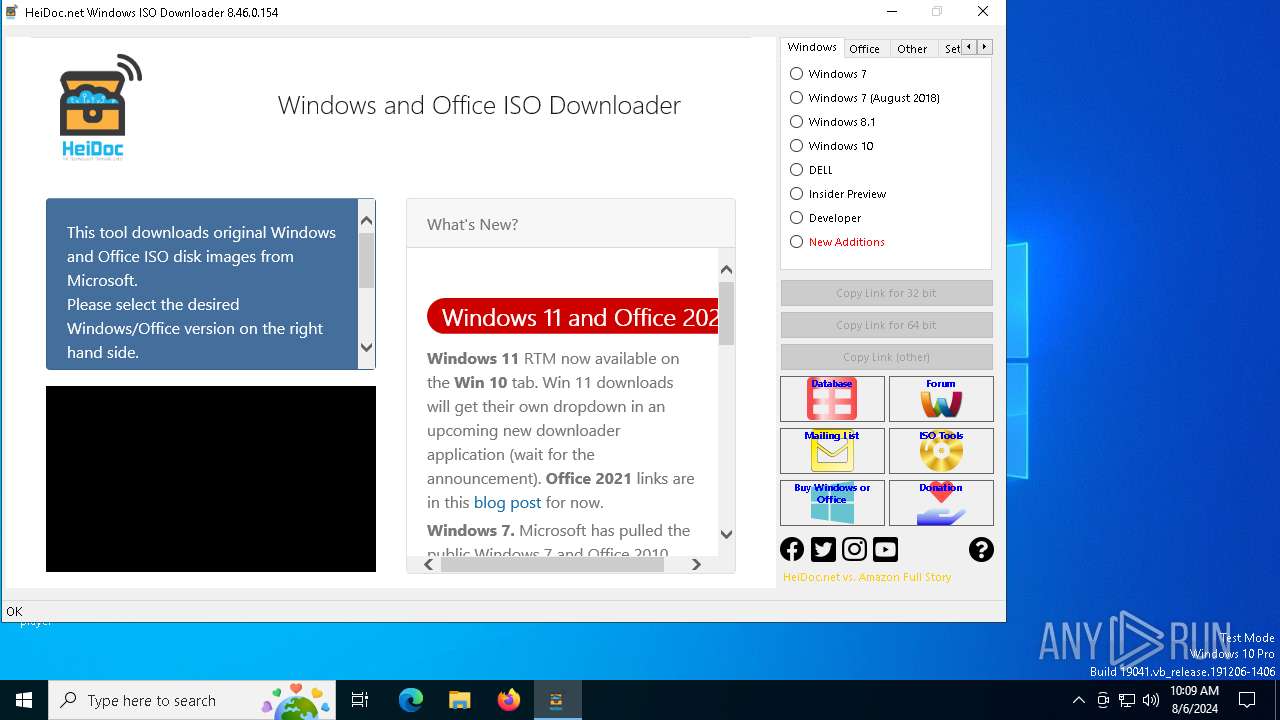Click the taskbar search box
The height and width of the screenshot is (720, 1280).
193,700
